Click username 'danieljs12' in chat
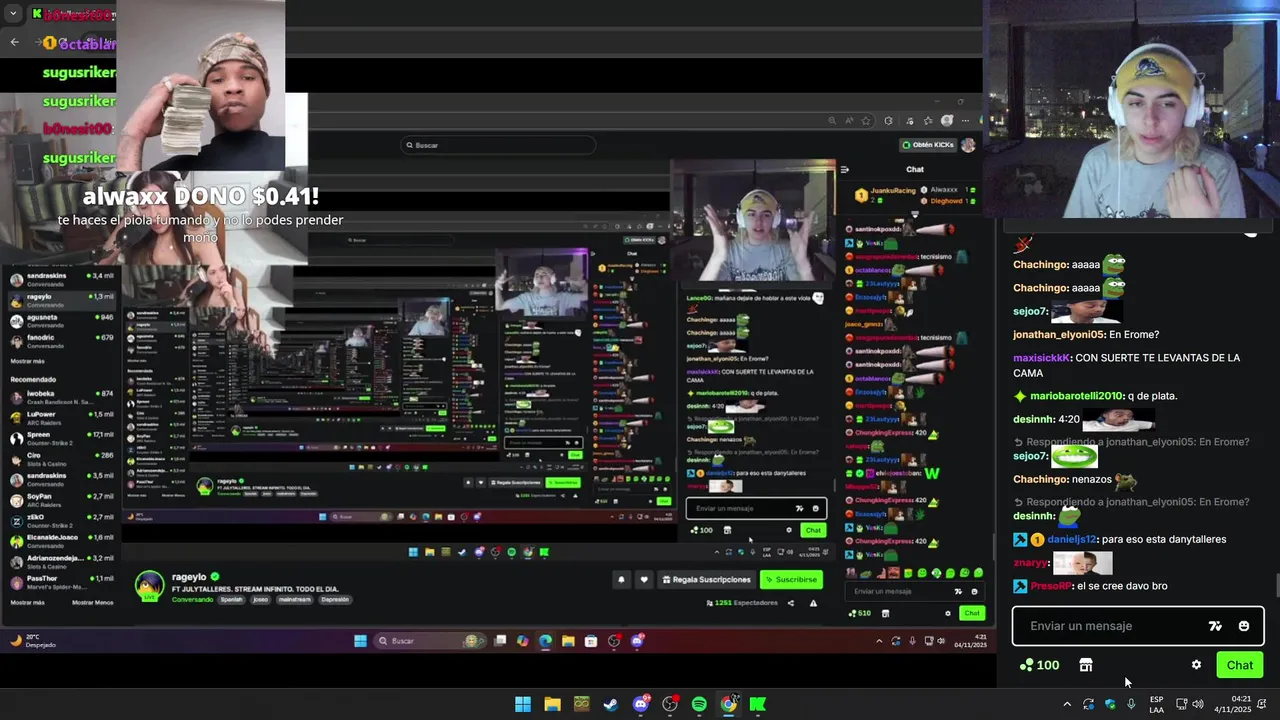This screenshot has height=720, width=1280. (x=1073, y=539)
